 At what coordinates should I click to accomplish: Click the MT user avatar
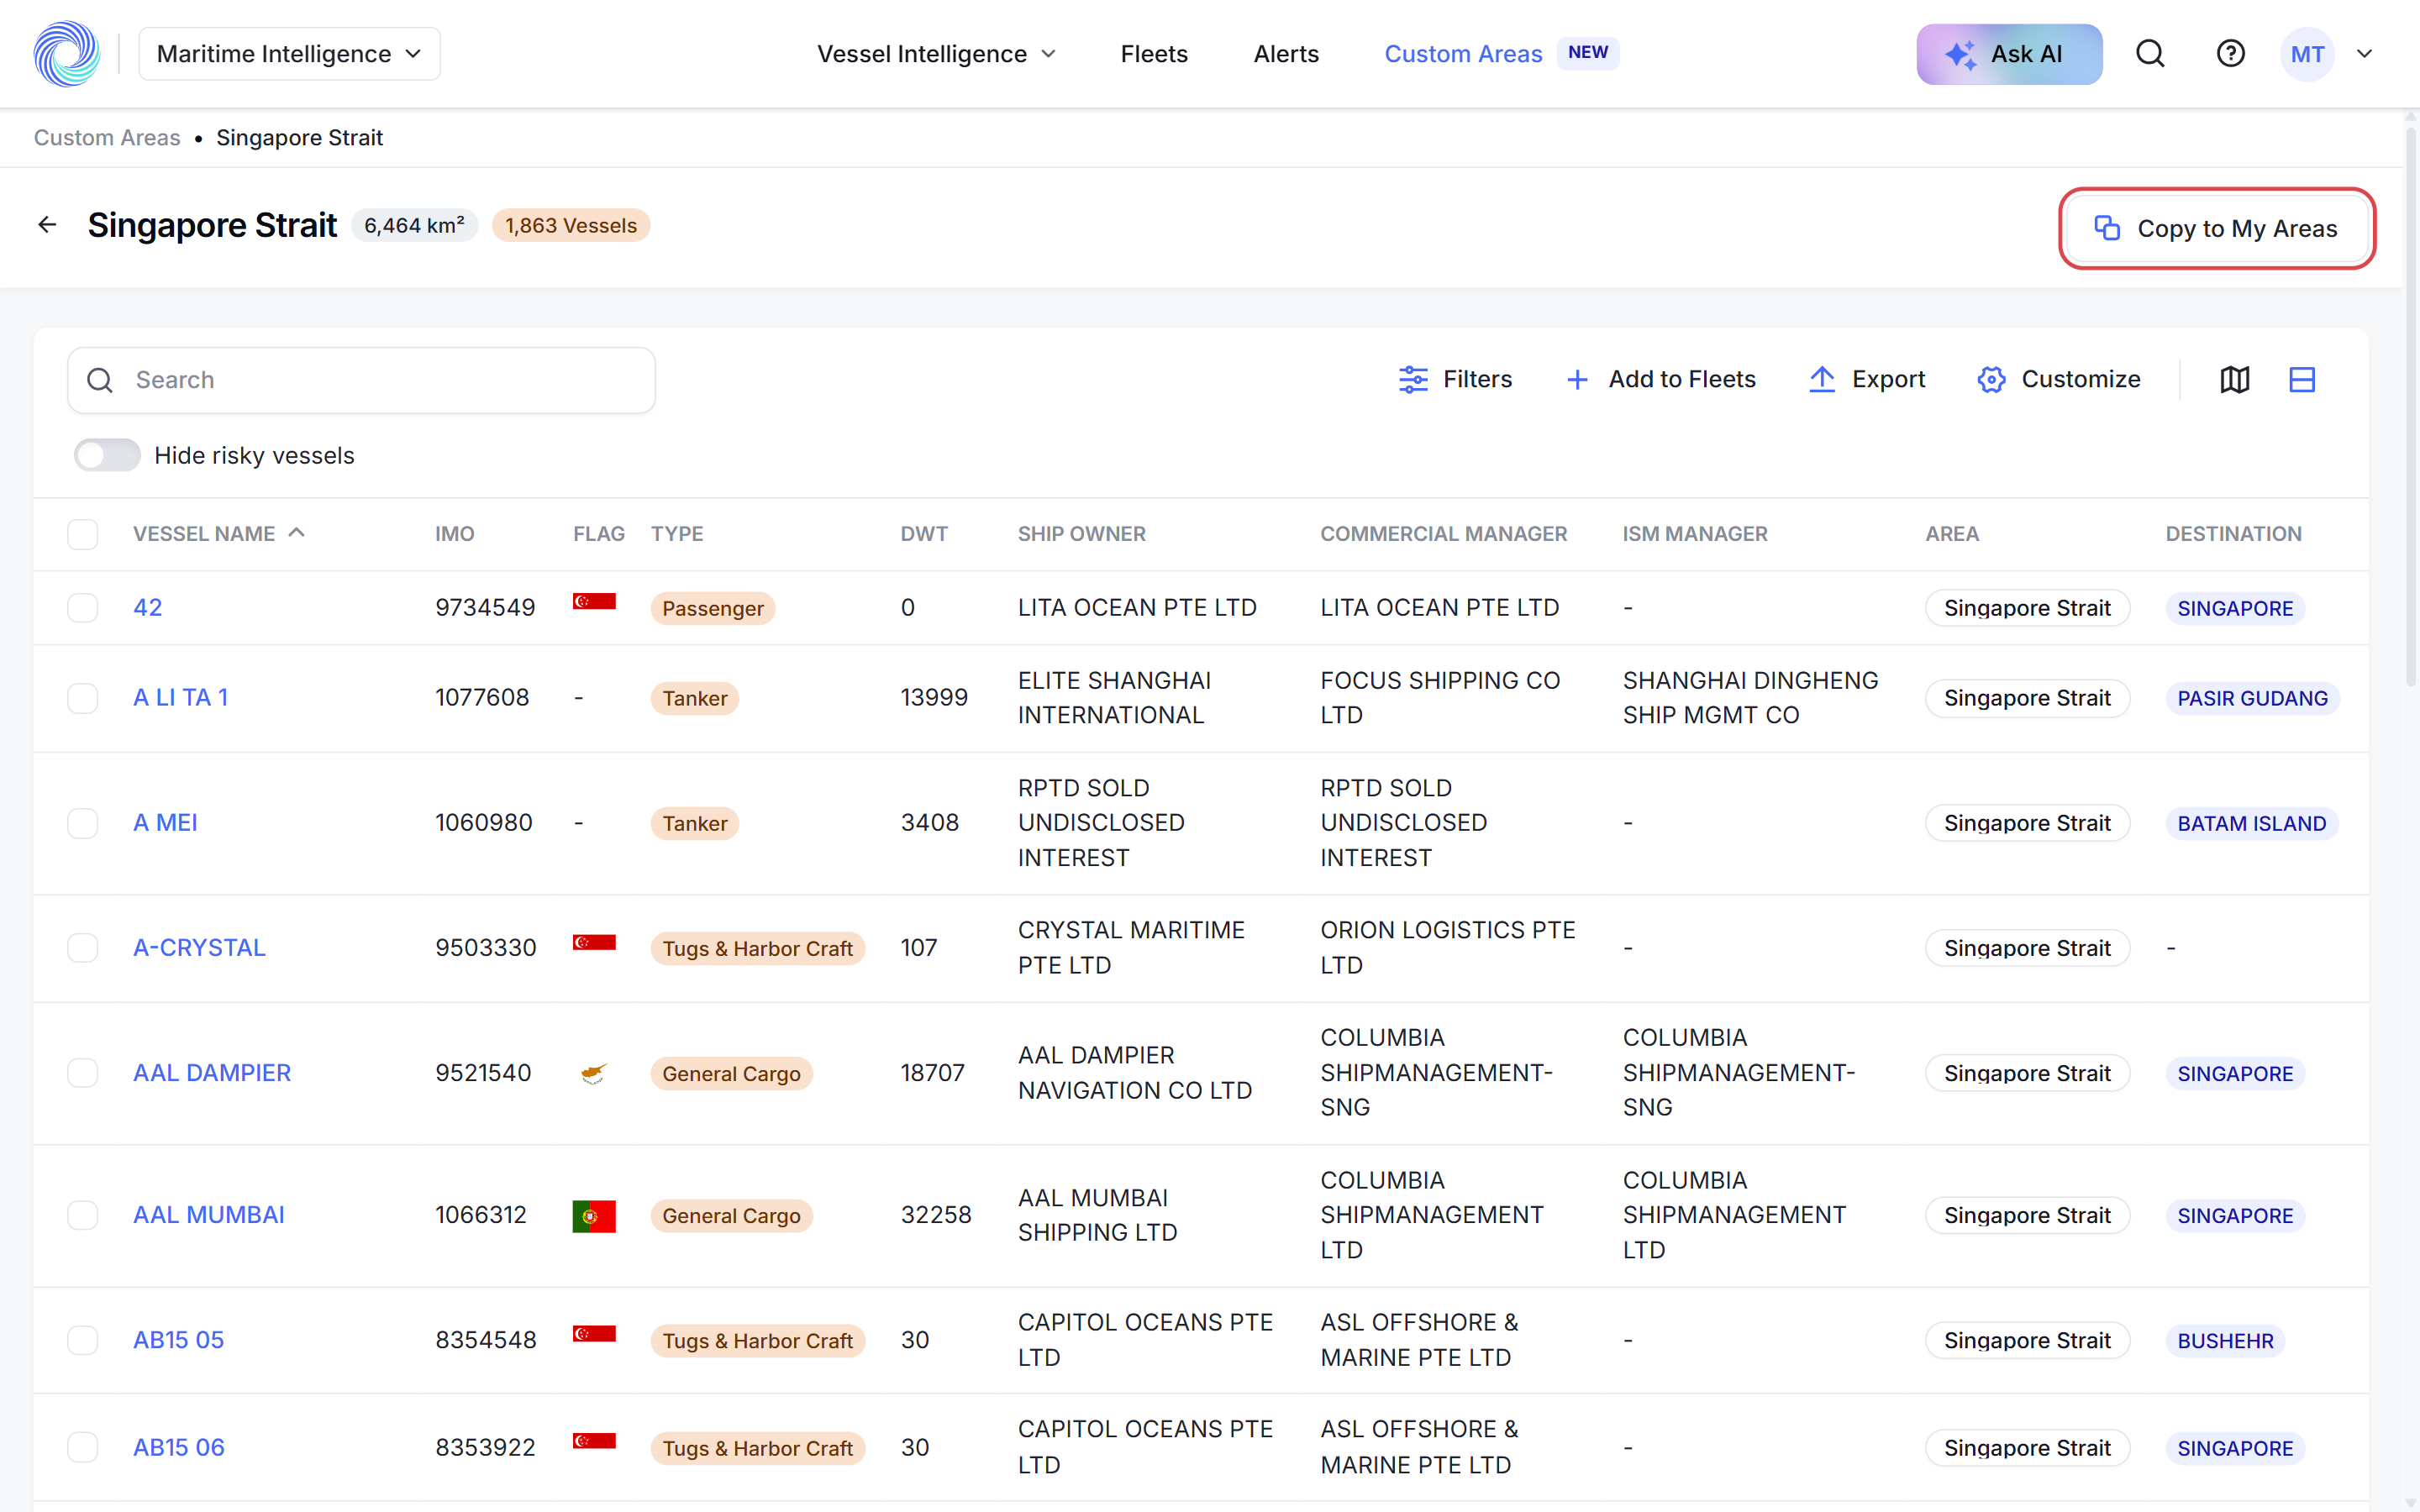(2307, 54)
